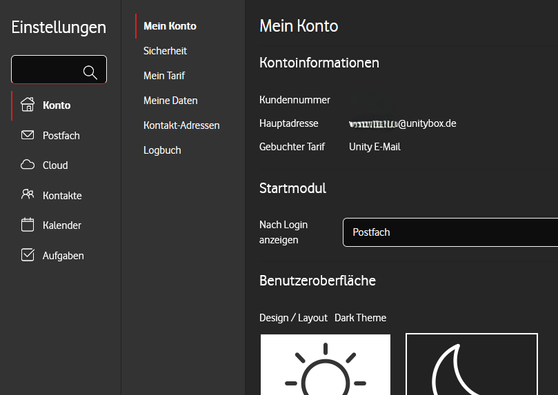The height and width of the screenshot is (395, 558).
Task: Click the Kundennummer label
Action: click(x=295, y=100)
